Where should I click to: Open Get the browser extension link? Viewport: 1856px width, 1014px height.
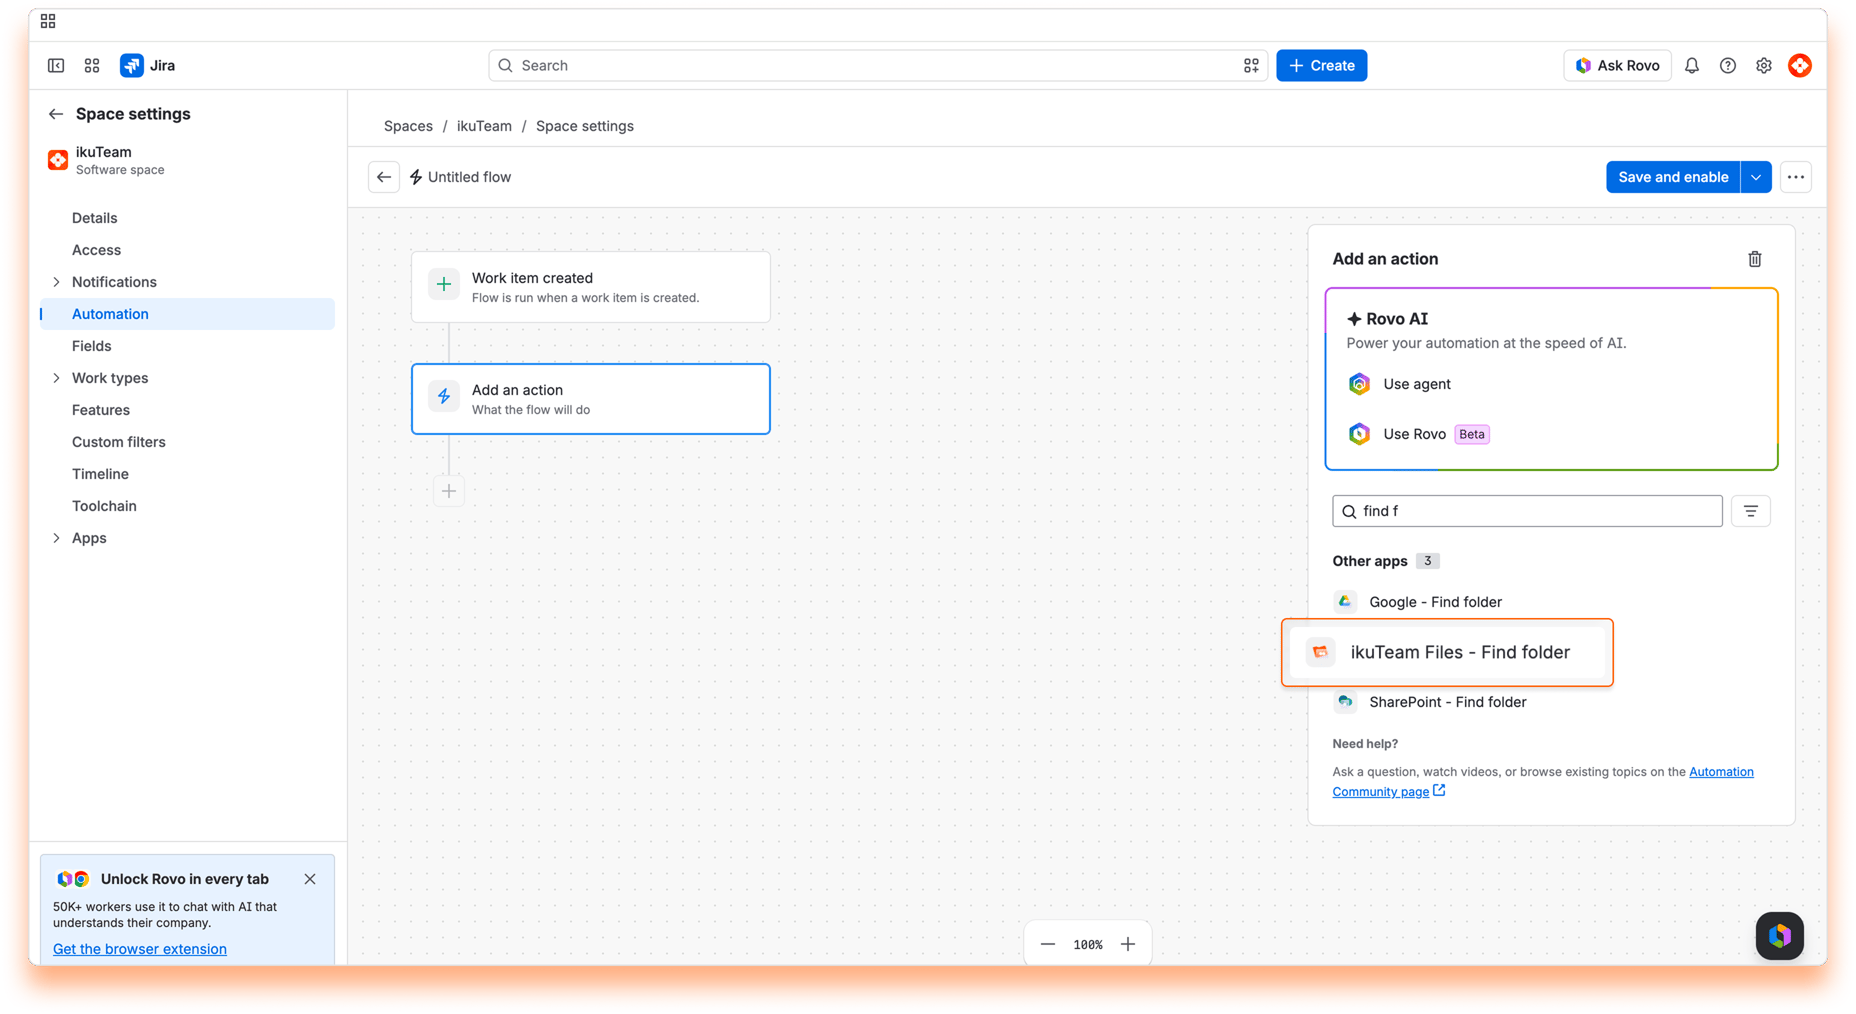pyautogui.click(x=140, y=949)
